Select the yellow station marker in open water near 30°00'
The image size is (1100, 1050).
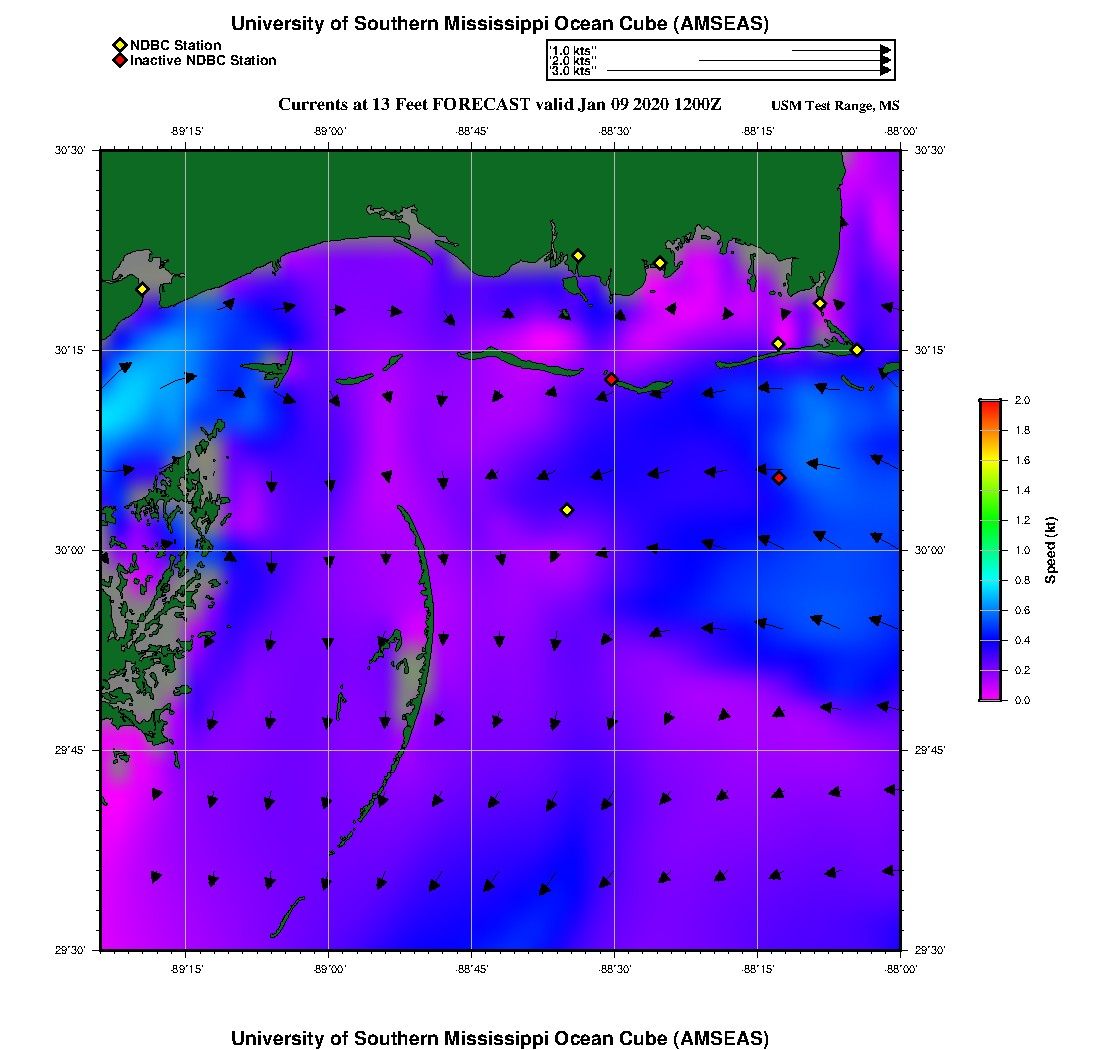pos(568,510)
